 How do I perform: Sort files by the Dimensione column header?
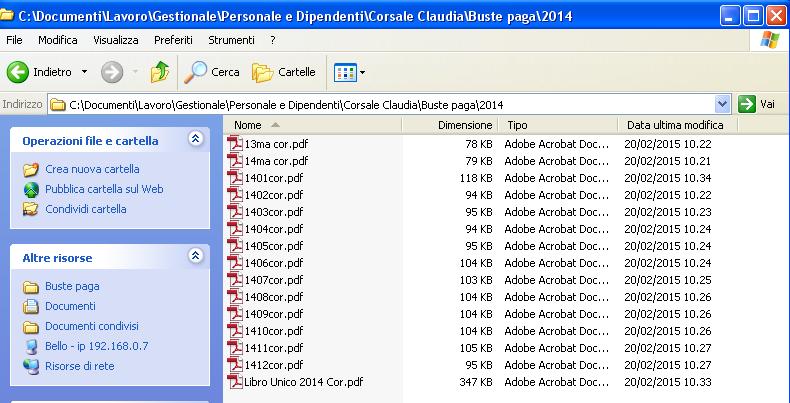[x=464, y=125]
